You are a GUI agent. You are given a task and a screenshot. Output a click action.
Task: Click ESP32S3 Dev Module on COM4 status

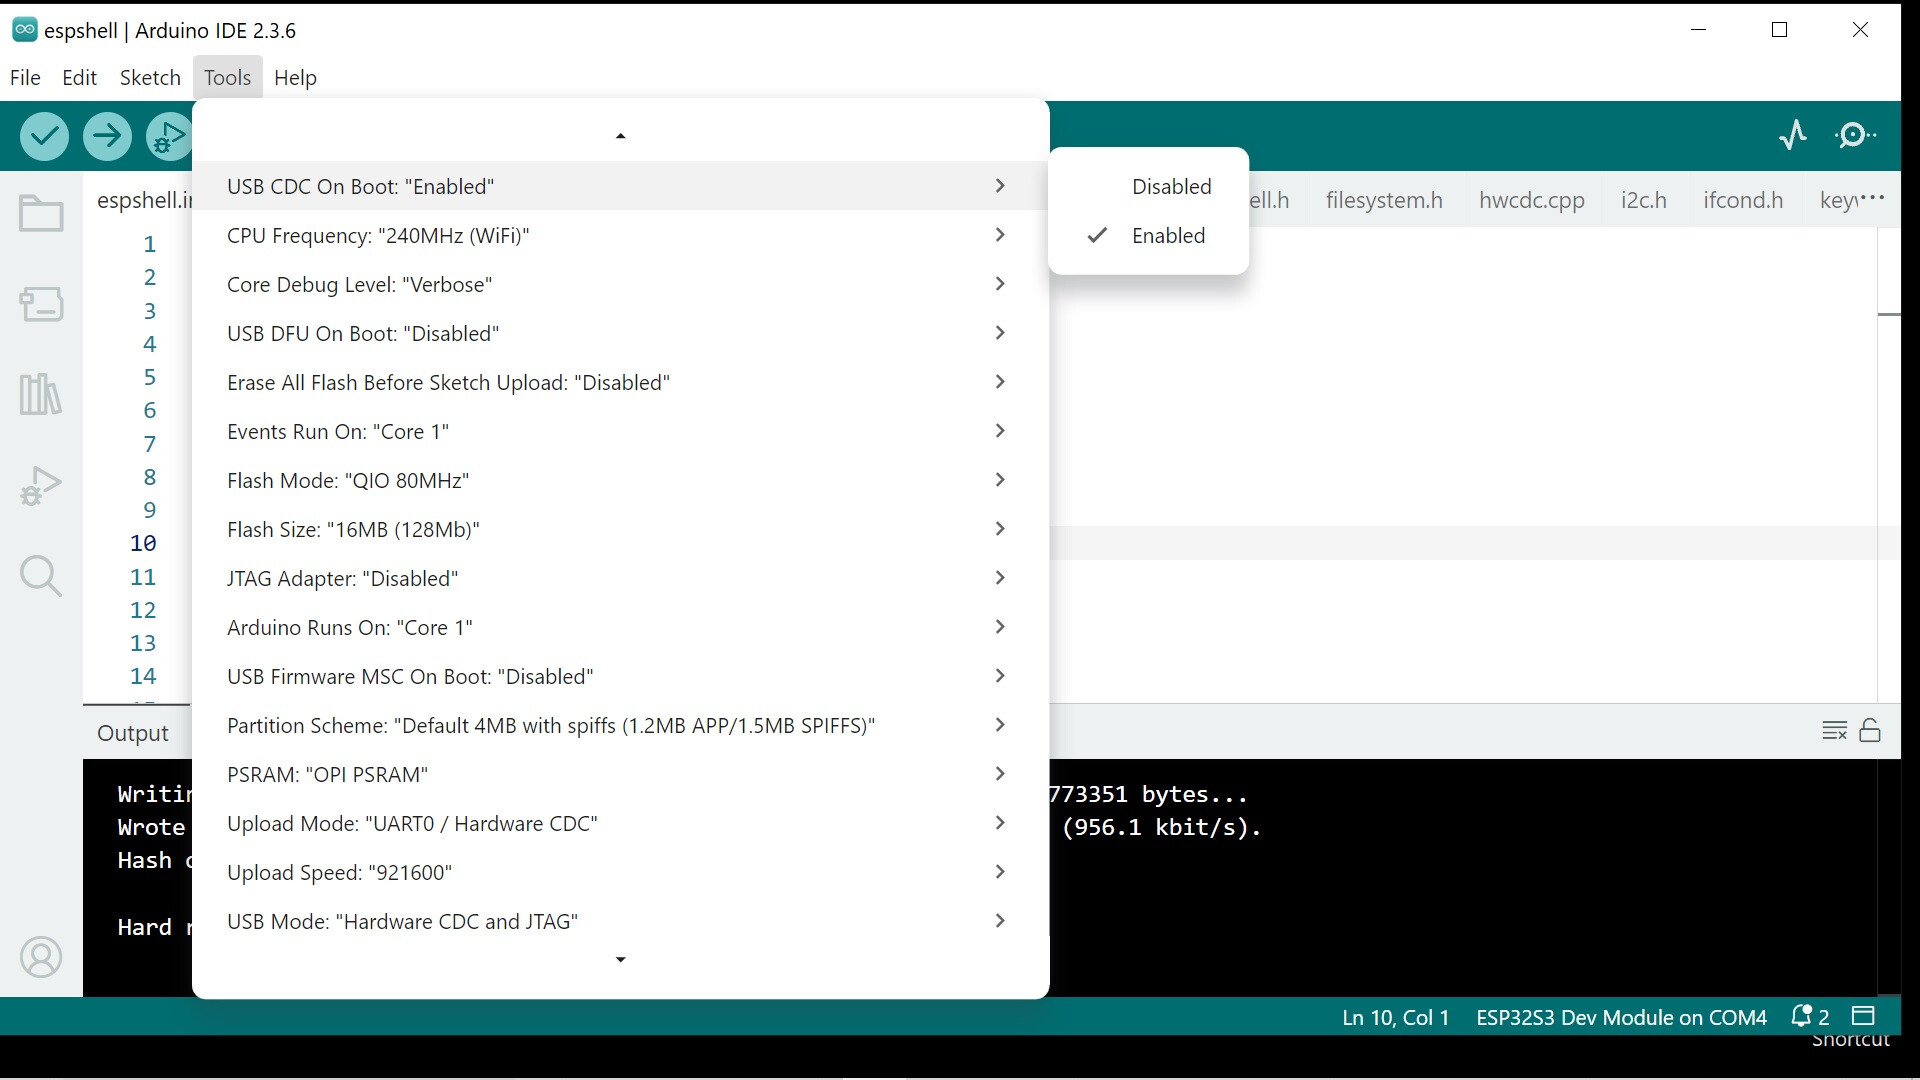pyautogui.click(x=1621, y=1017)
